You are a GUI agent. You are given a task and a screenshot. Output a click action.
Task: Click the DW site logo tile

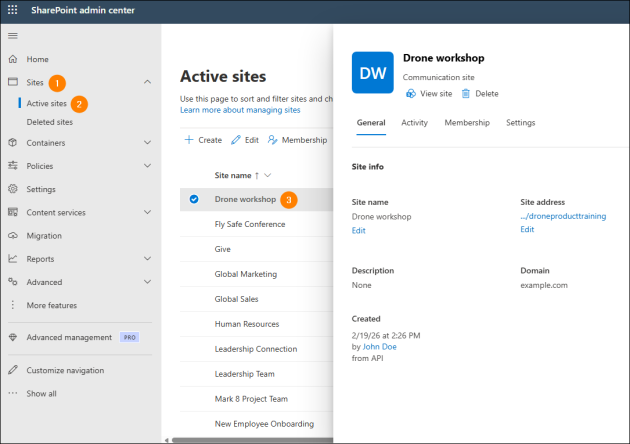(372, 73)
